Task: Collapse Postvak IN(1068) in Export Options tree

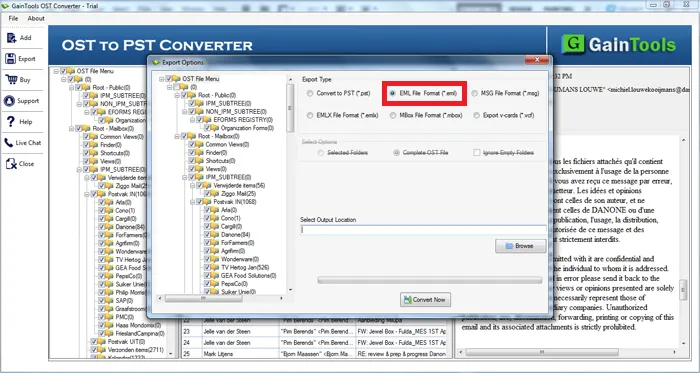Action: 193,202
